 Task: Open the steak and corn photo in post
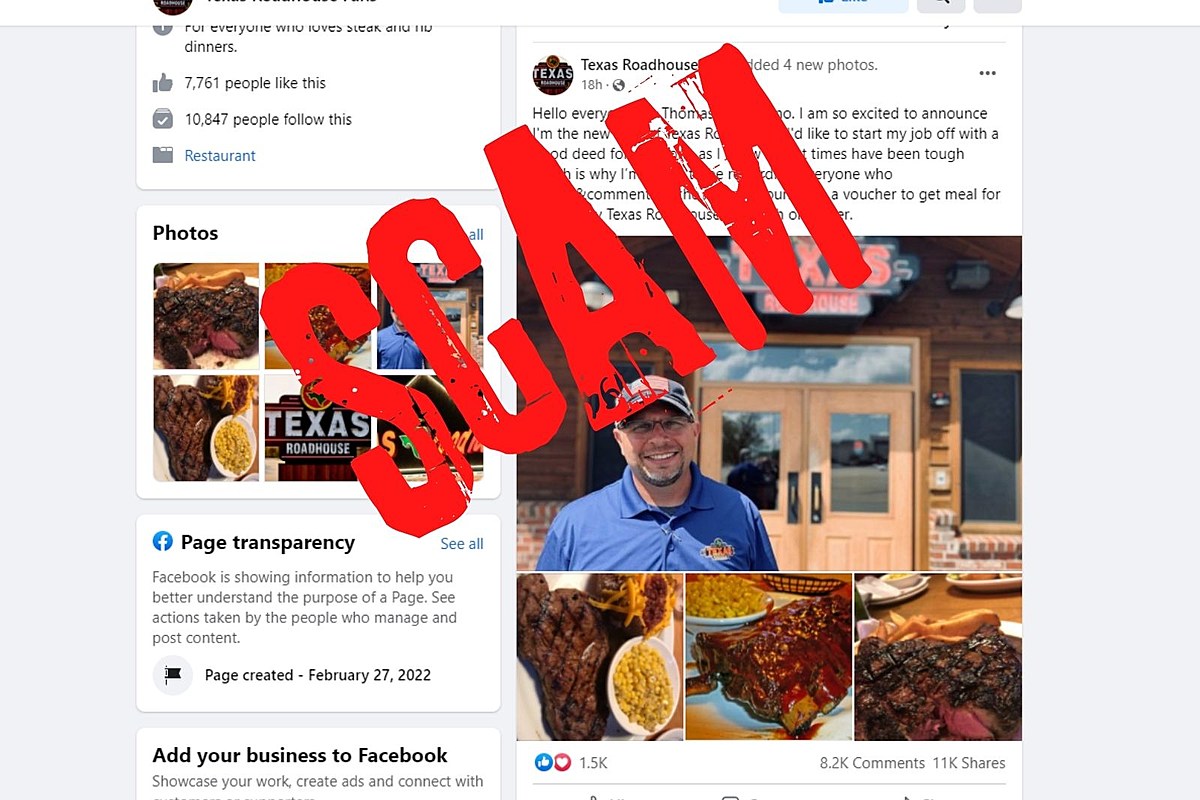pyautogui.click(x=600, y=656)
